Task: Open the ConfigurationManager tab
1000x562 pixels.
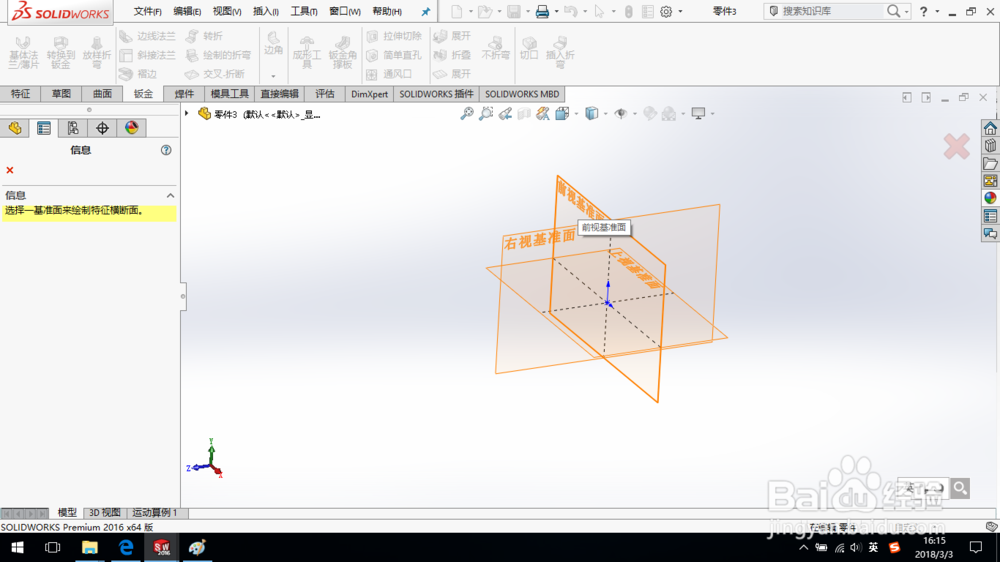Action: tap(73, 128)
